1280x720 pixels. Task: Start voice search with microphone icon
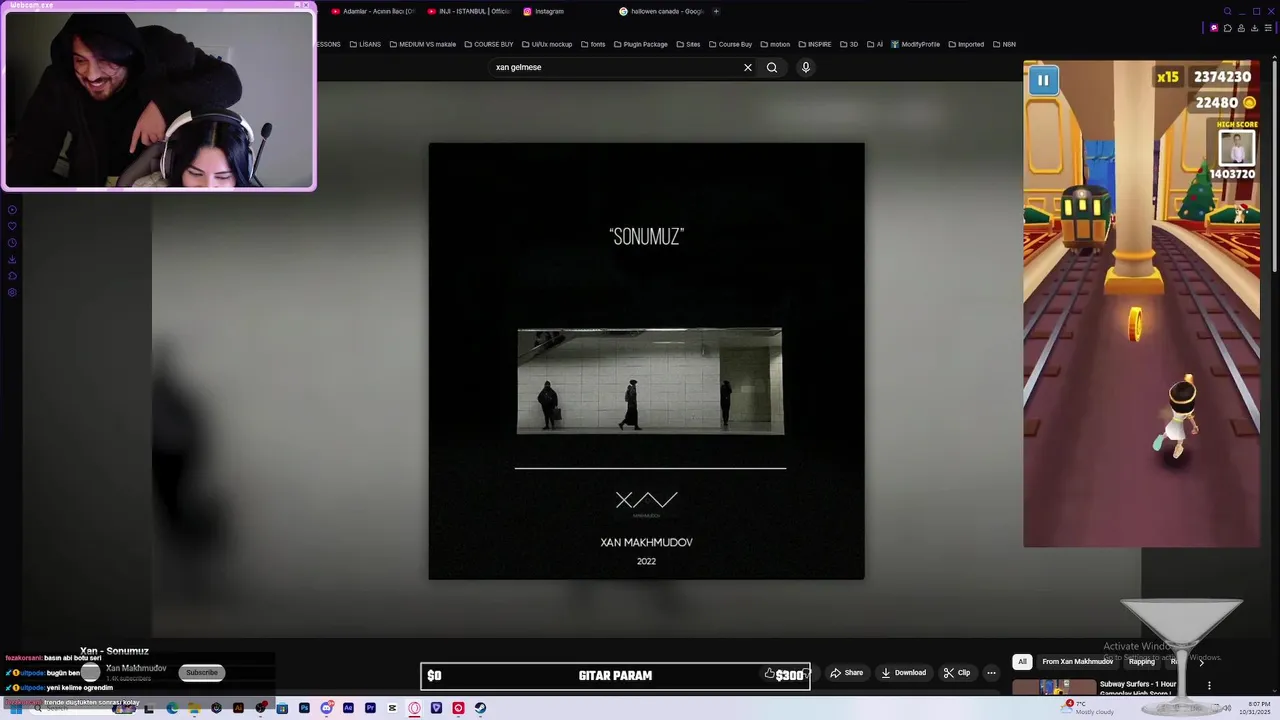(x=805, y=67)
